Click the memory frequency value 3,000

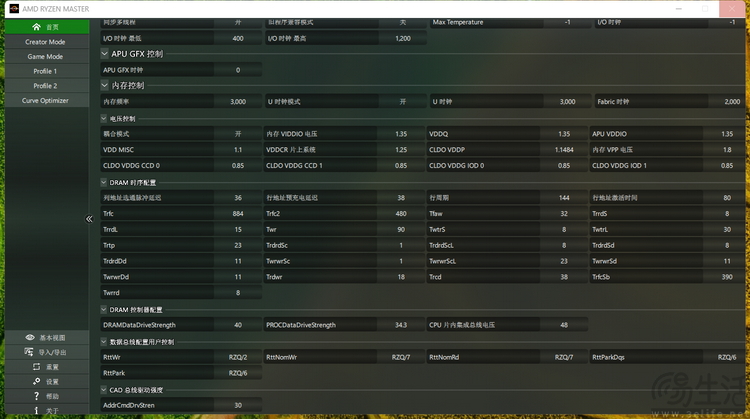(238, 101)
